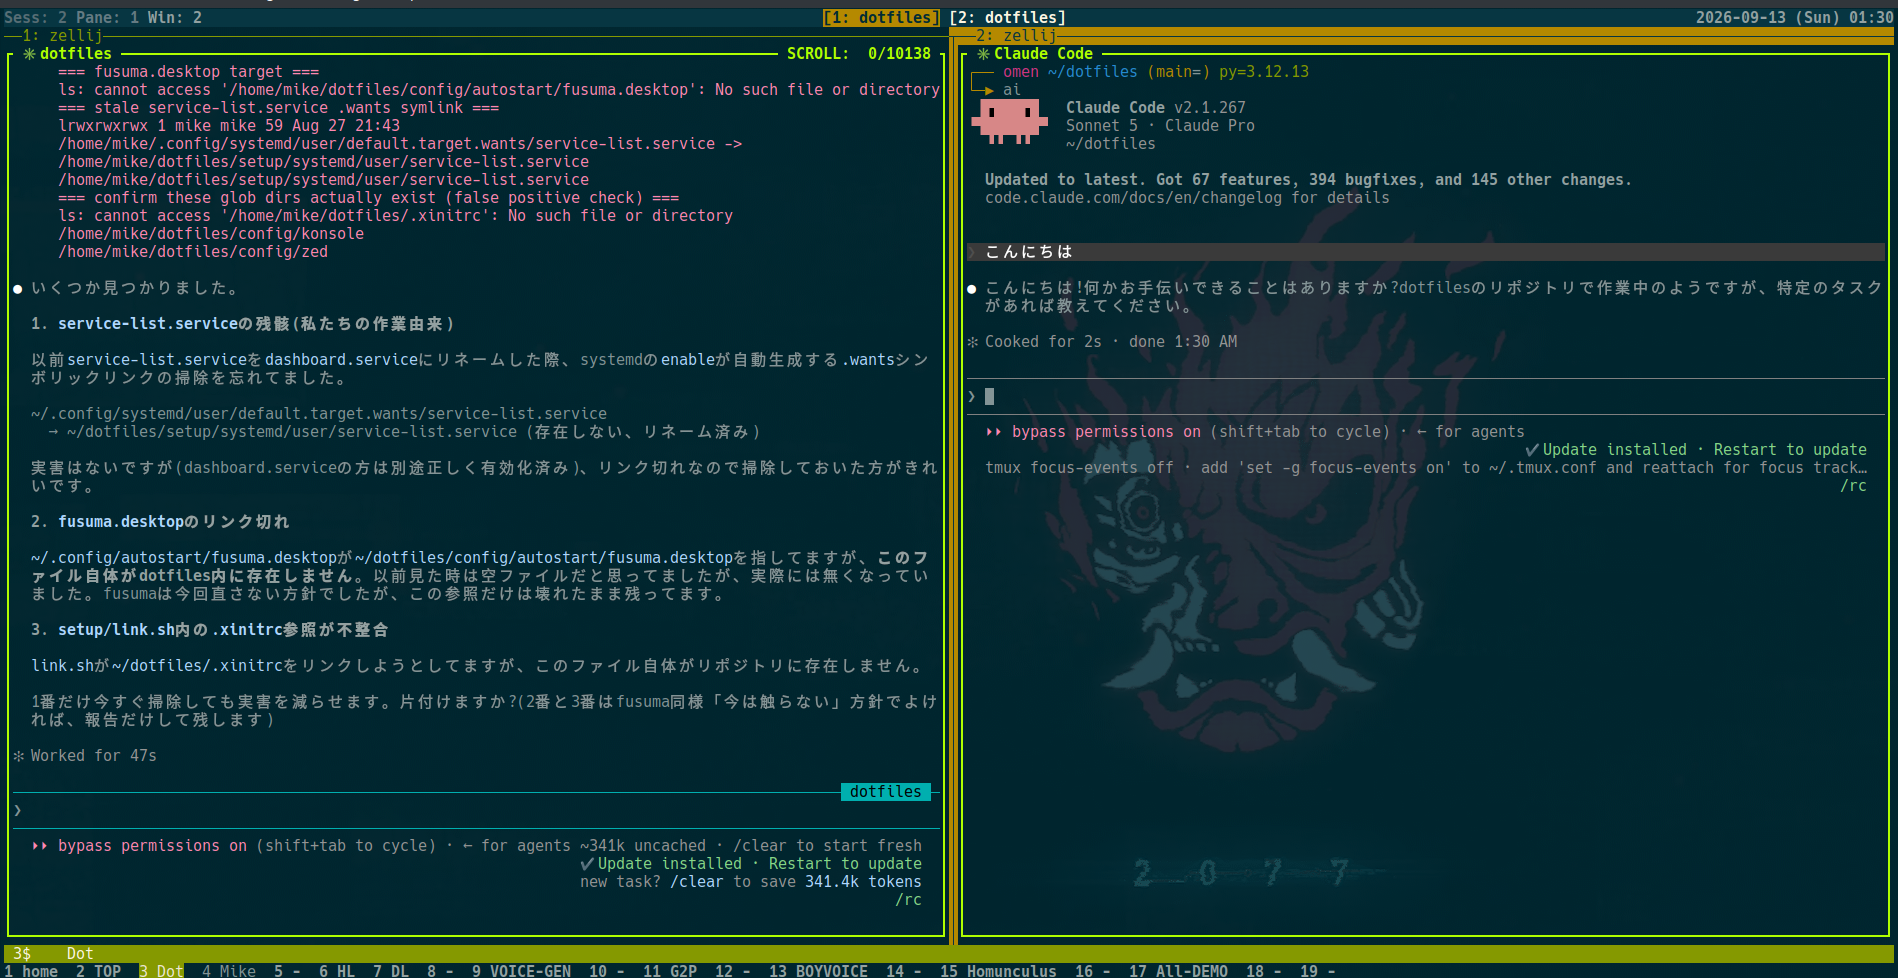Select tmux window '11 G2P'
This screenshot has height=978, width=1898.
670,971
